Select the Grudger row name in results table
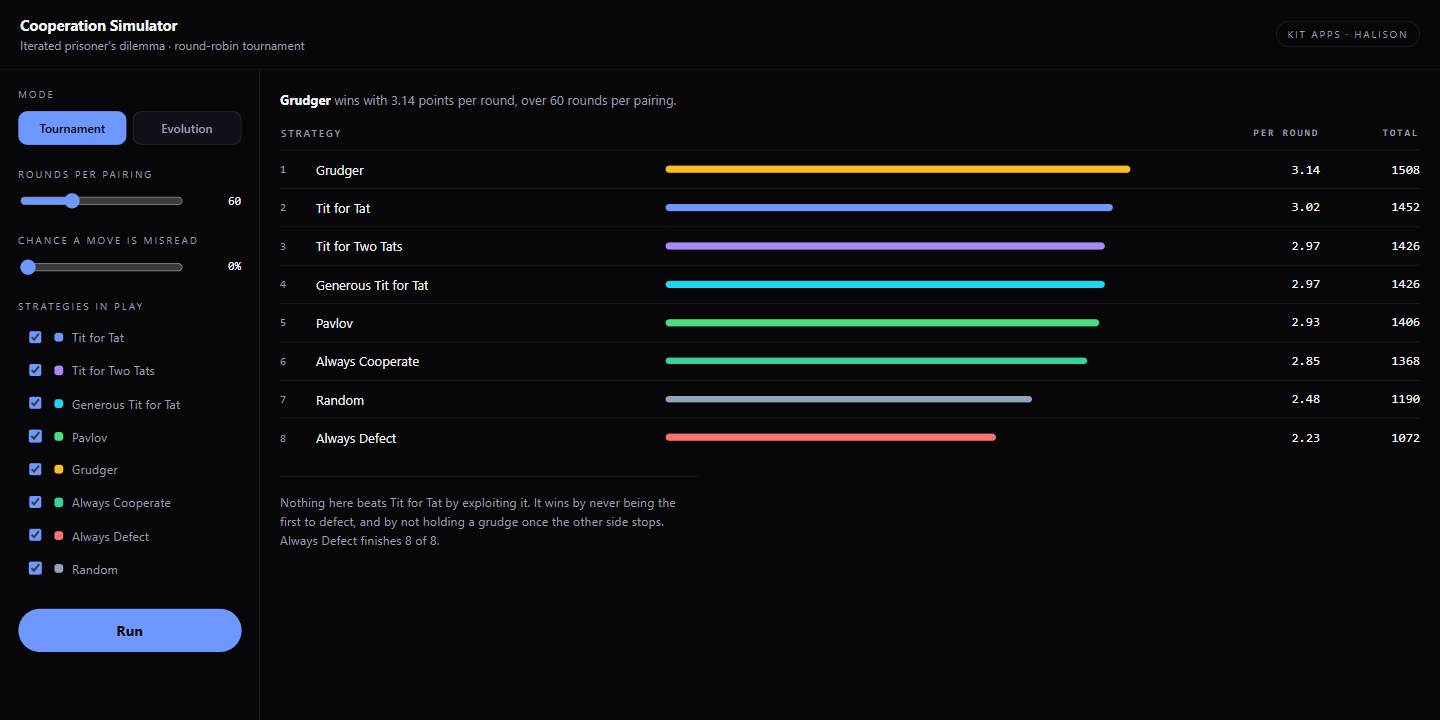Image resolution: width=1440 pixels, height=720 pixels. pos(340,170)
